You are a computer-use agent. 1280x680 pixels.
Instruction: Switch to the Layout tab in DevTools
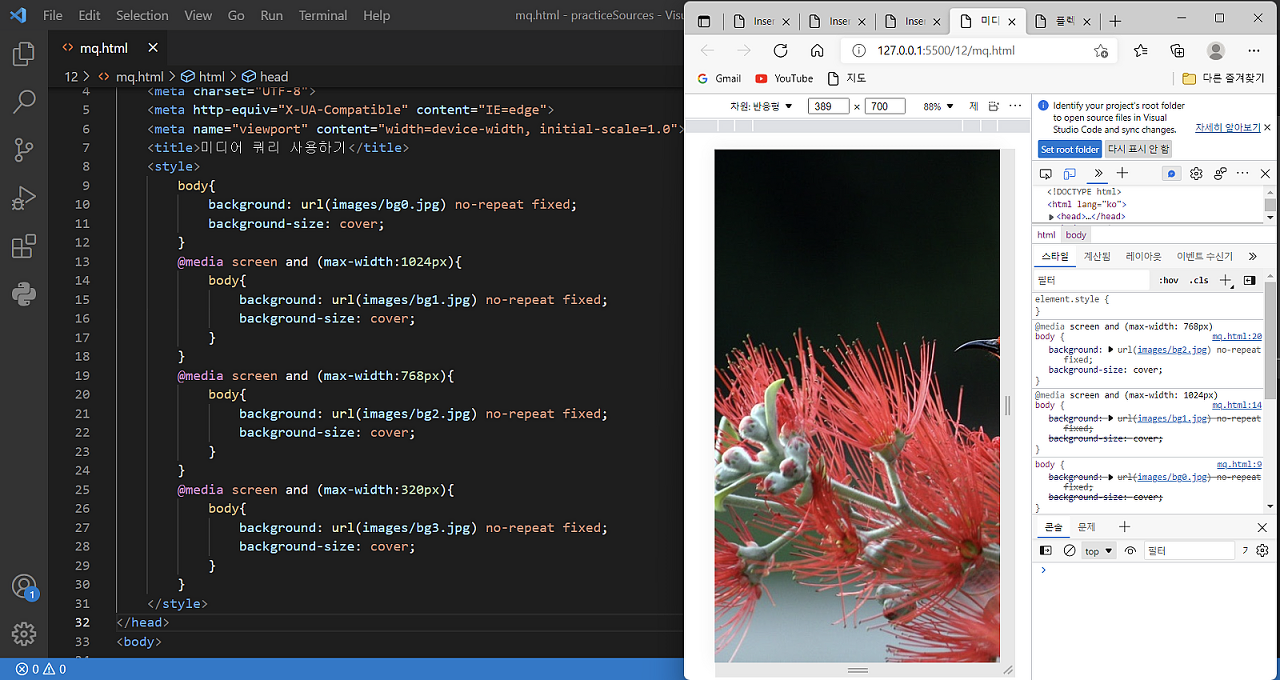(x=1143, y=257)
